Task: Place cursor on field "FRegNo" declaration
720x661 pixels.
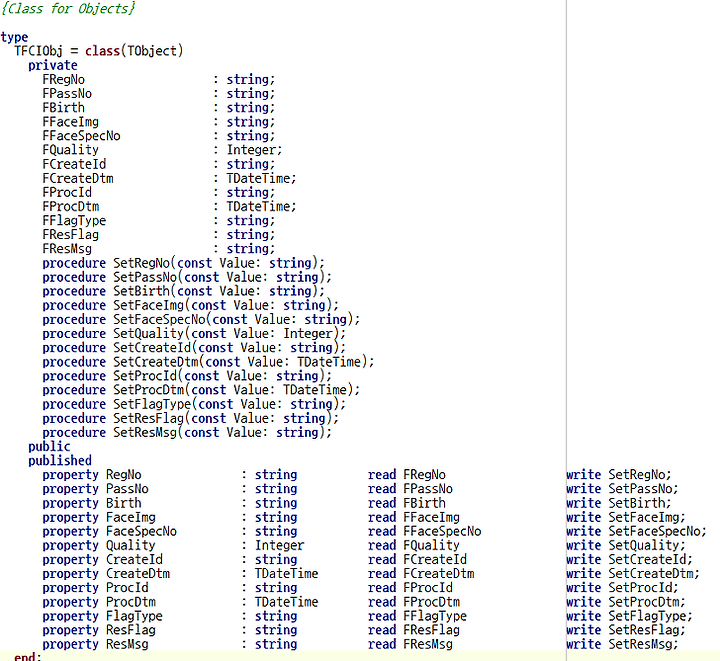Action: pos(64,79)
